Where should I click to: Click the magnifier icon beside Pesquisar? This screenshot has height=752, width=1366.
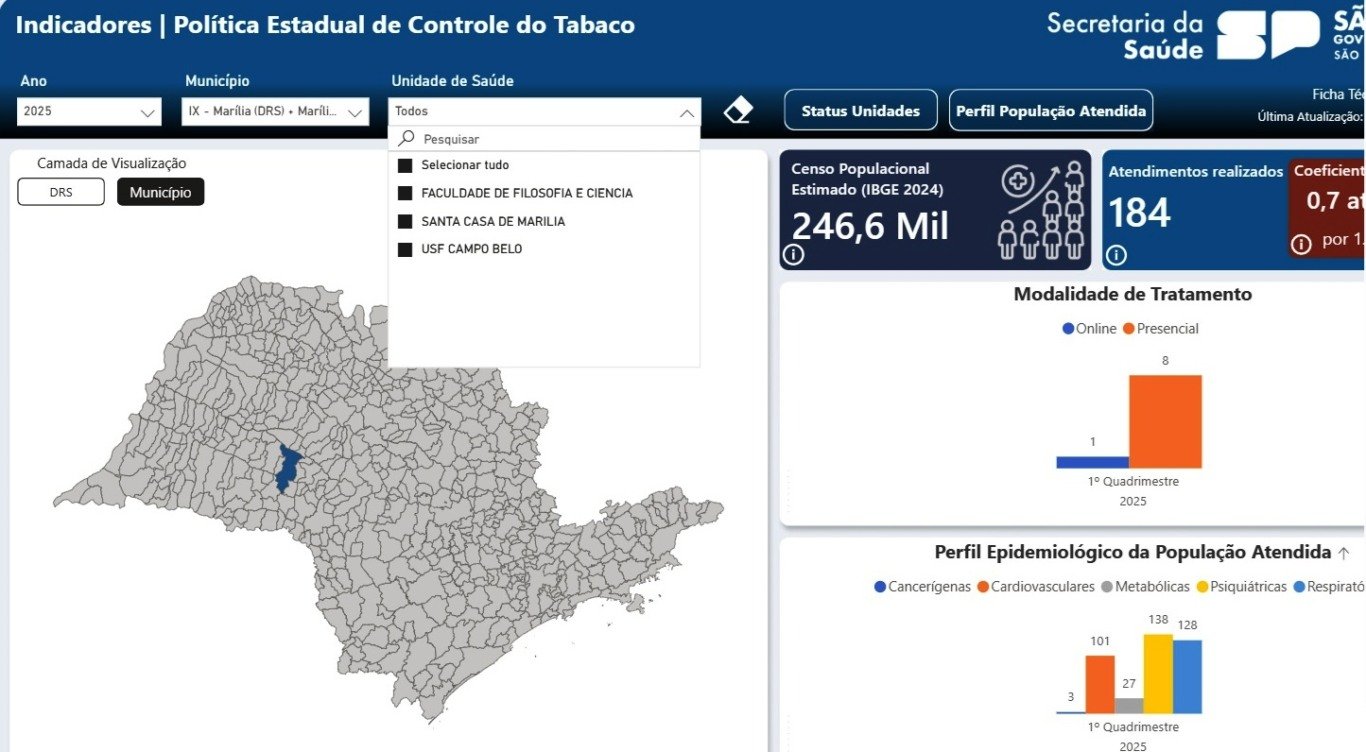pyautogui.click(x=406, y=139)
